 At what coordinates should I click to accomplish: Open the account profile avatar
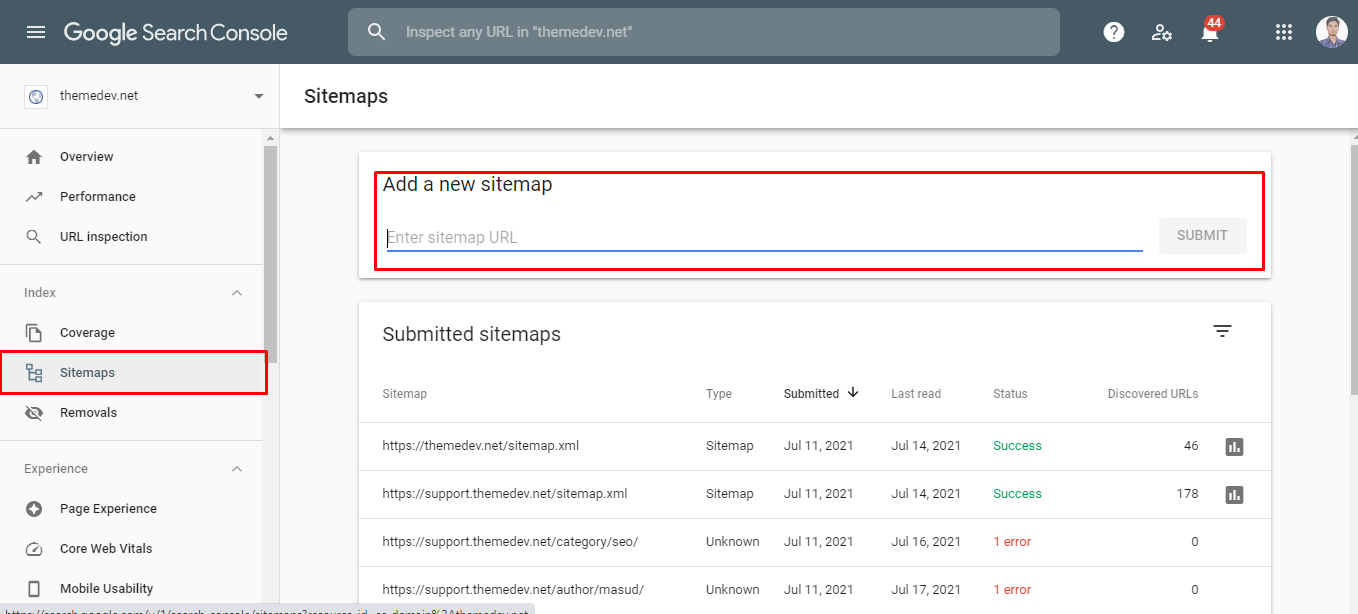click(x=1331, y=32)
